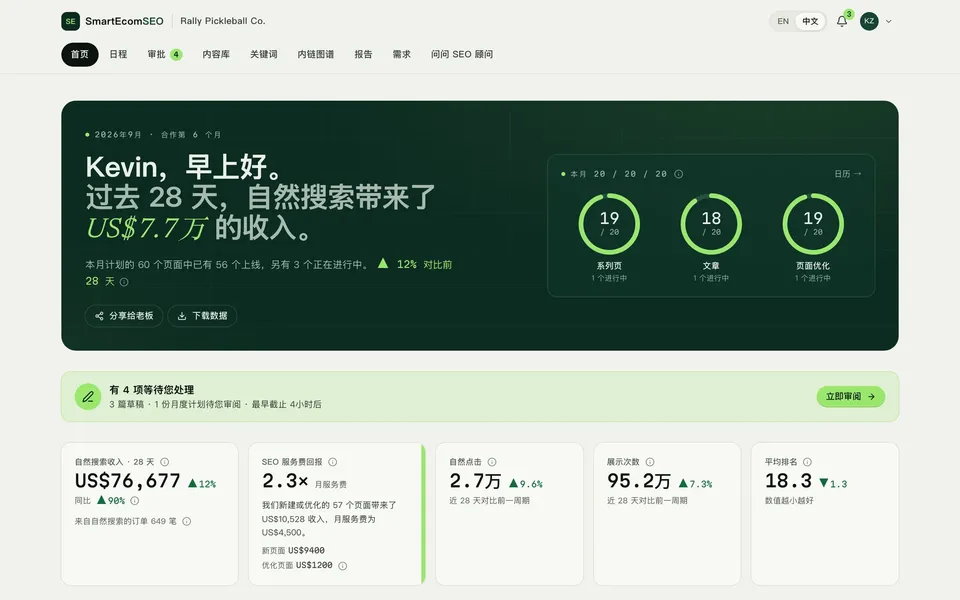Click the download icon in 下载数据
The width and height of the screenshot is (960, 600).
coord(182,316)
